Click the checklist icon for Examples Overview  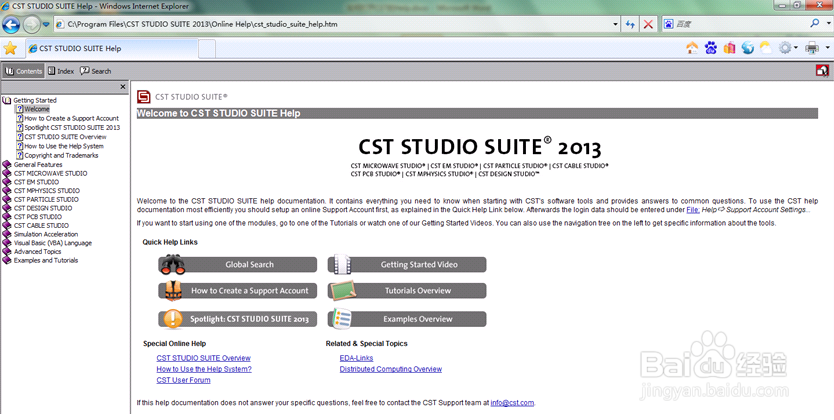[x=341, y=318]
